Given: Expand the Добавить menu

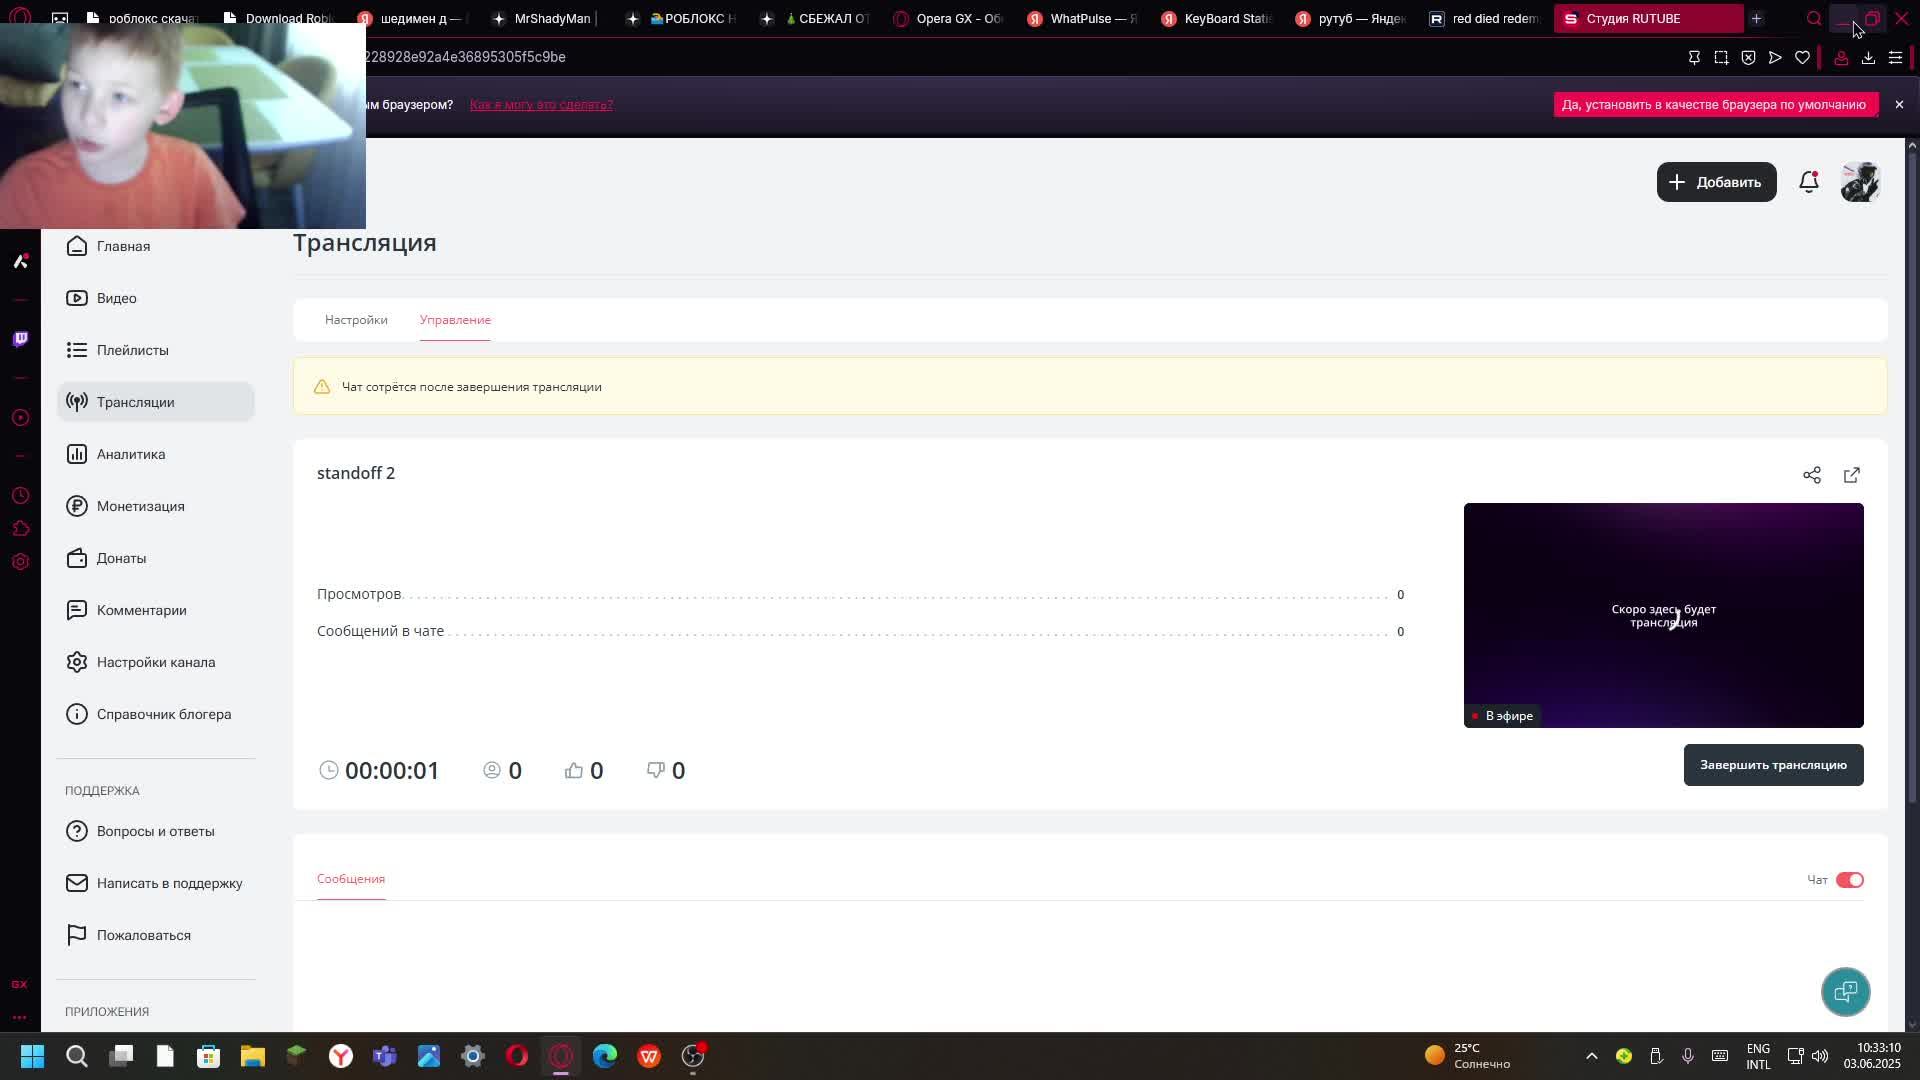Looking at the screenshot, I should coord(1716,182).
